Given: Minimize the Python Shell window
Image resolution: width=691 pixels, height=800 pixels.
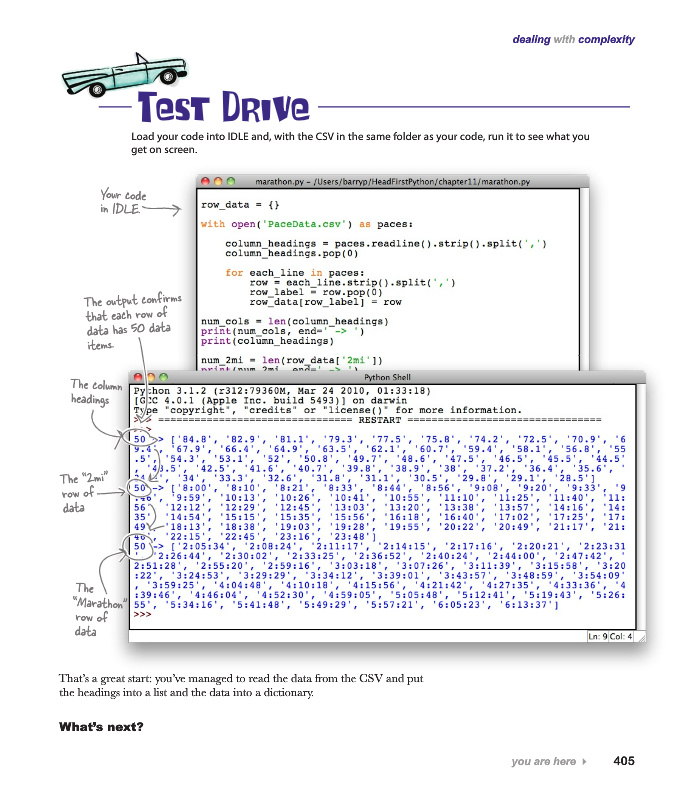Looking at the screenshot, I should click(x=150, y=377).
